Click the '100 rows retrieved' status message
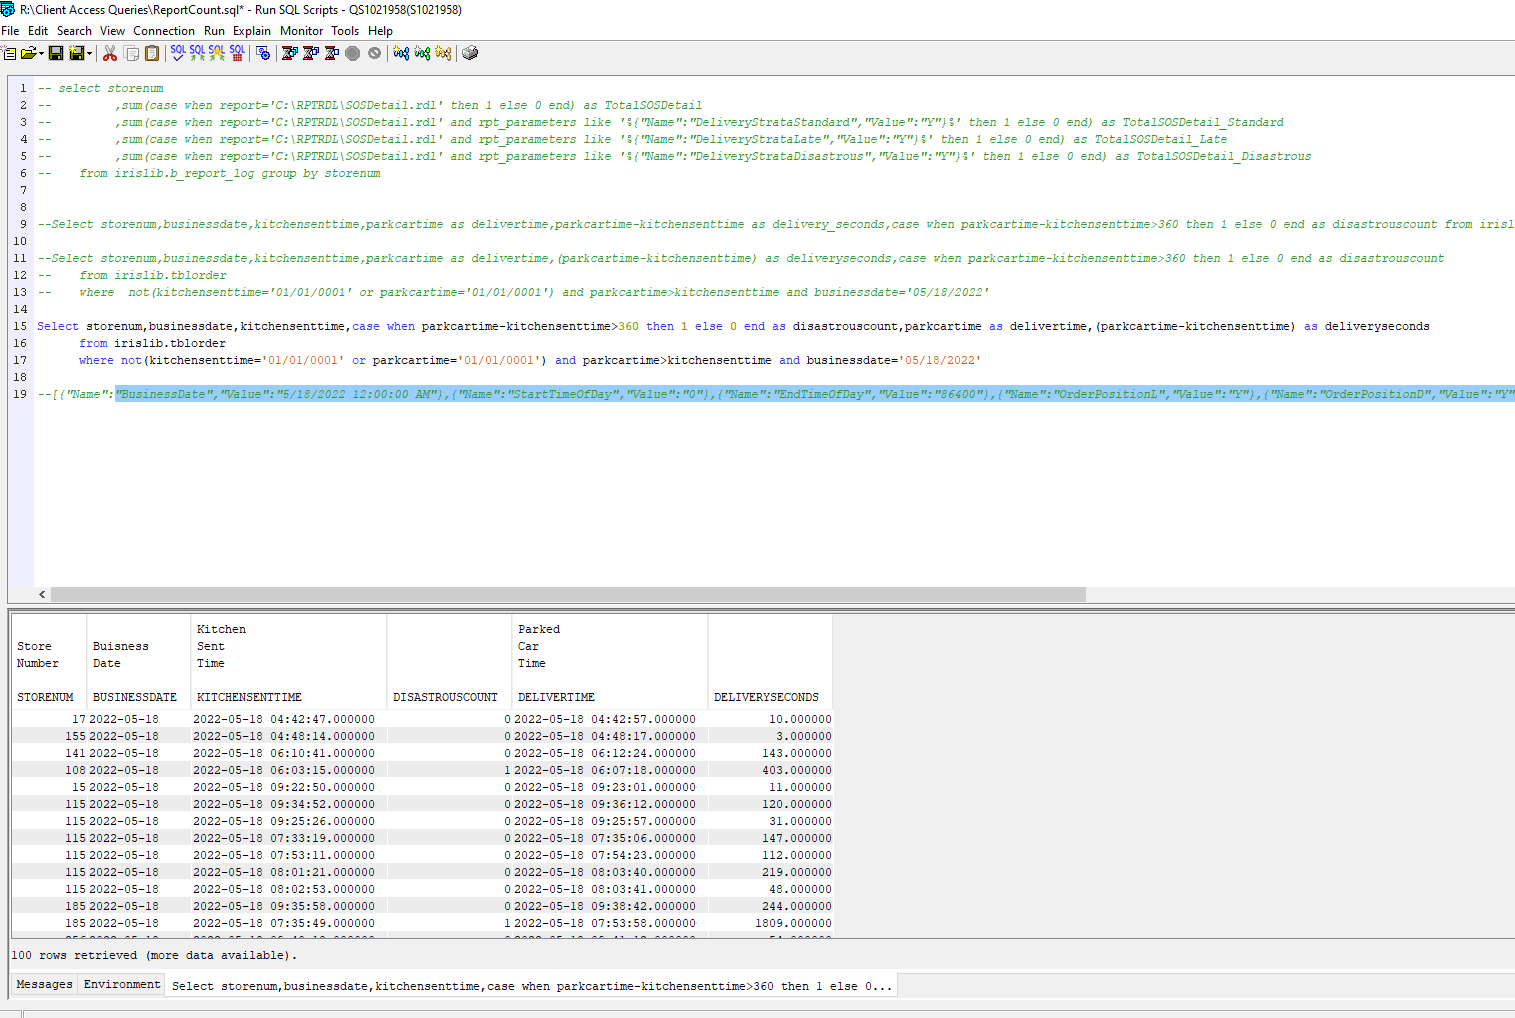The width and height of the screenshot is (1515, 1018). point(154,955)
